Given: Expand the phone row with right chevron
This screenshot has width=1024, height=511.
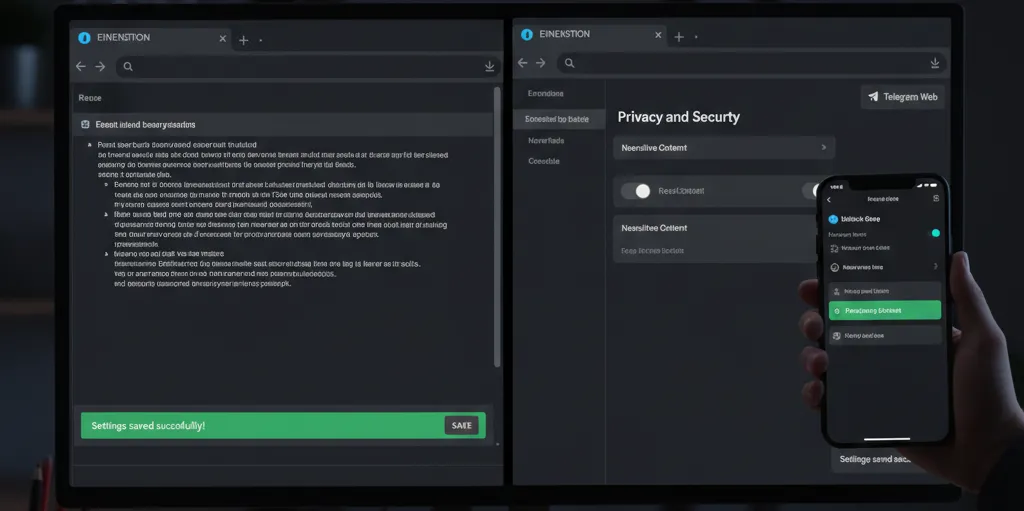Looking at the screenshot, I should pos(936,267).
